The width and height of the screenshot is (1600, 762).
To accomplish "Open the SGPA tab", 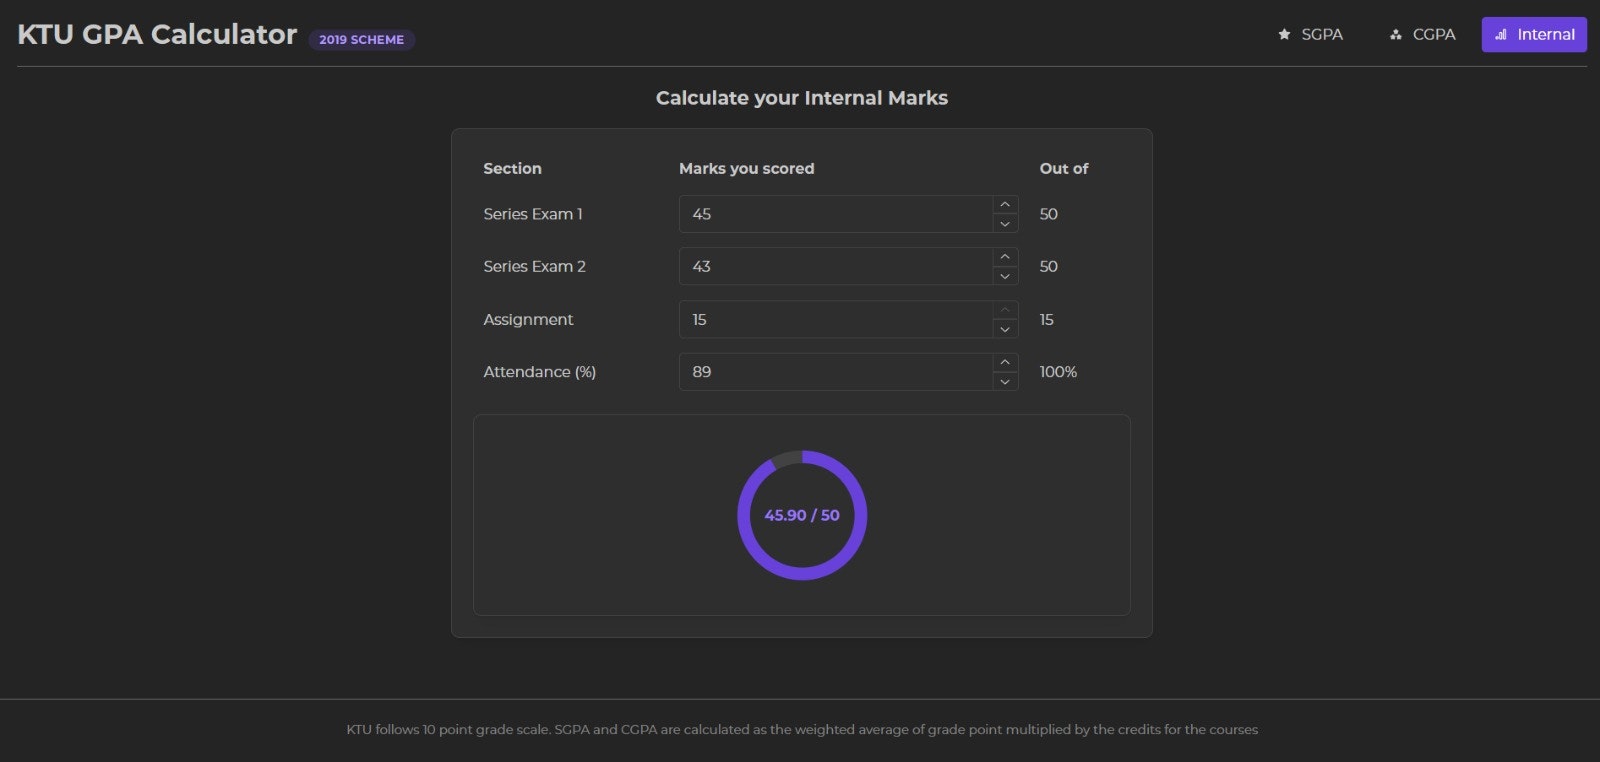I will pos(1310,34).
